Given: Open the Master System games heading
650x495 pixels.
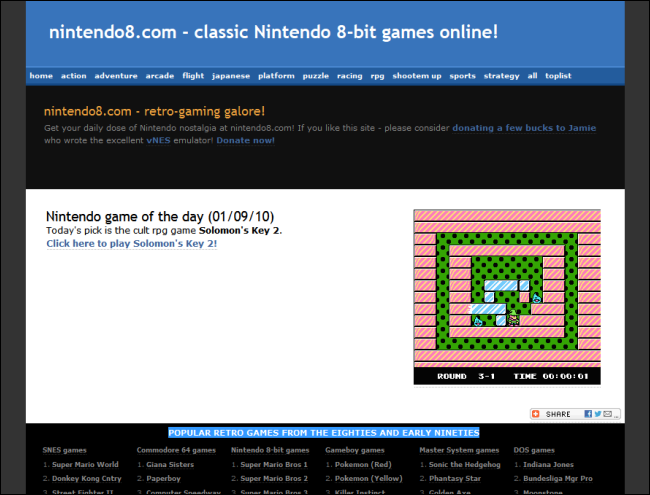Looking at the screenshot, I should pyautogui.click(x=459, y=450).
